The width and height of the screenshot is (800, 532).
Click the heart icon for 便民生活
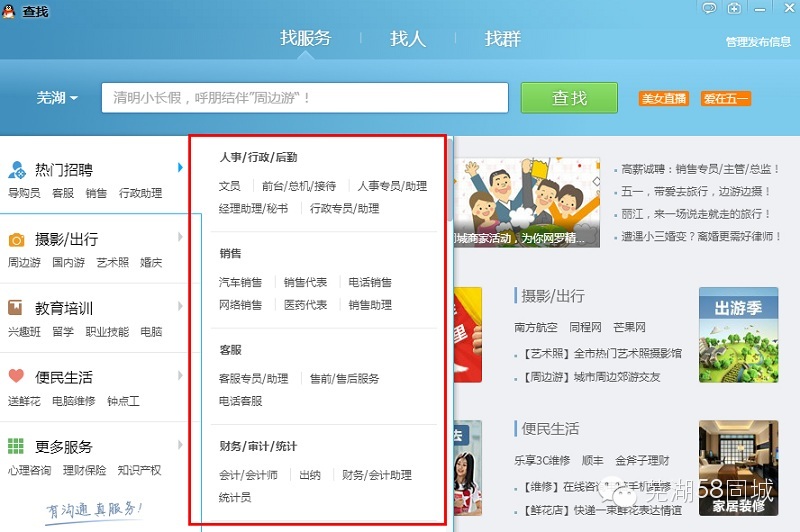tap(16, 377)
